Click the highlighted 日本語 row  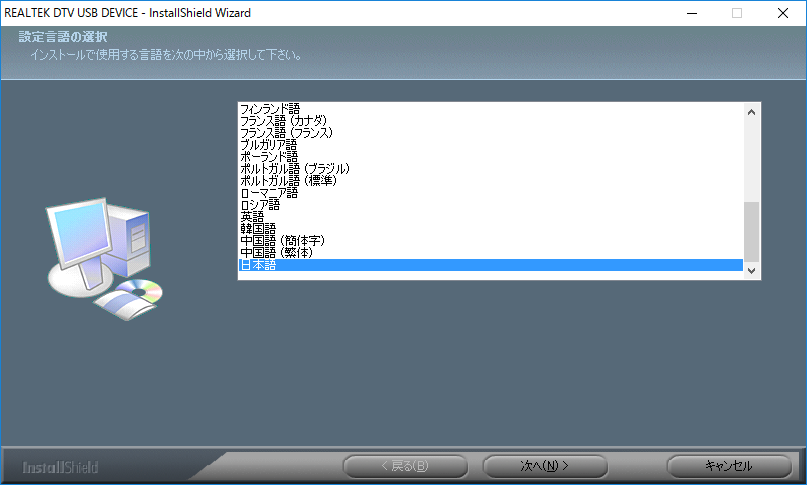pyautogui.click(x=490, y=265)
